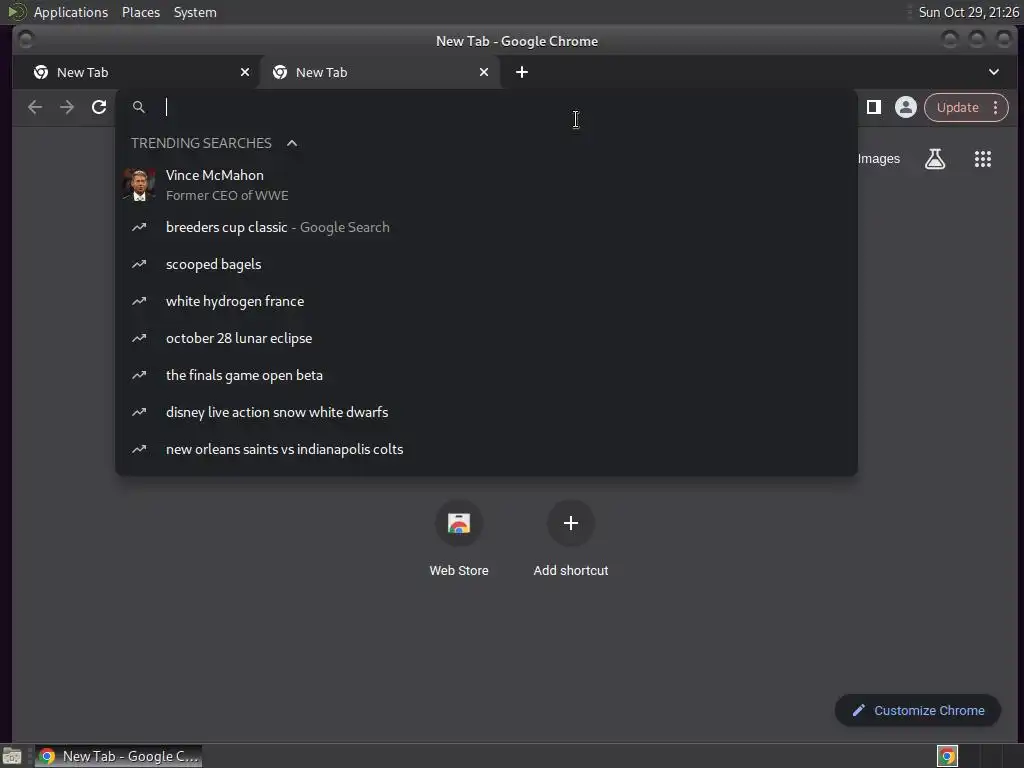Close the second New Tab tab
This screenshot has height=768, width=1024.
pyautogui.click(x=484, y=72)
